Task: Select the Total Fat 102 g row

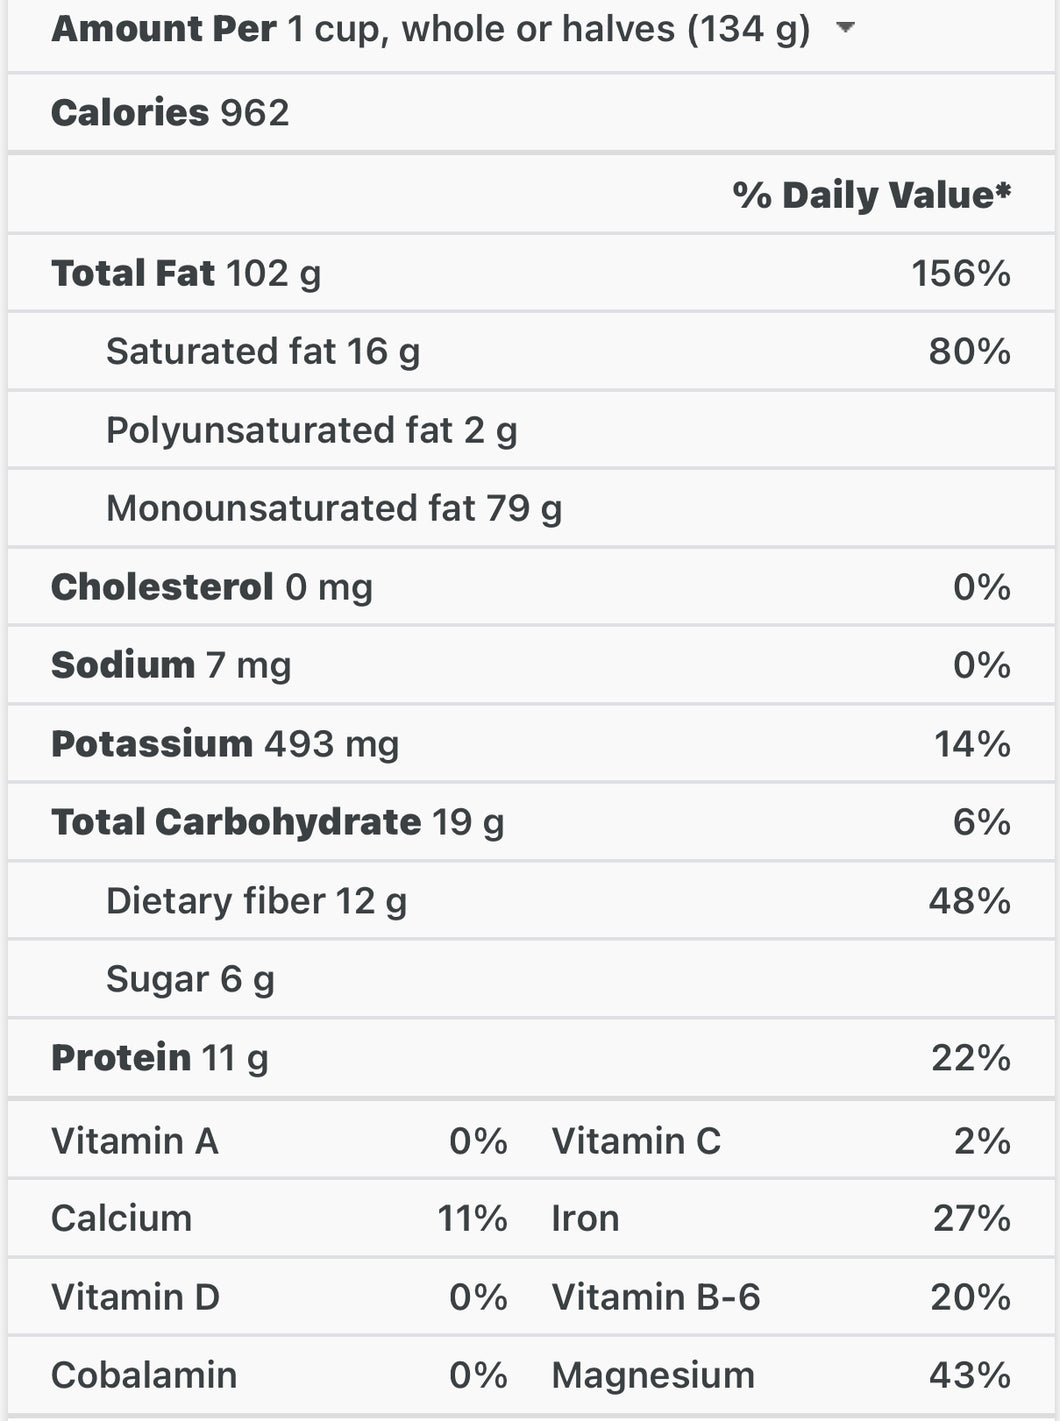Action: point(531,273)
